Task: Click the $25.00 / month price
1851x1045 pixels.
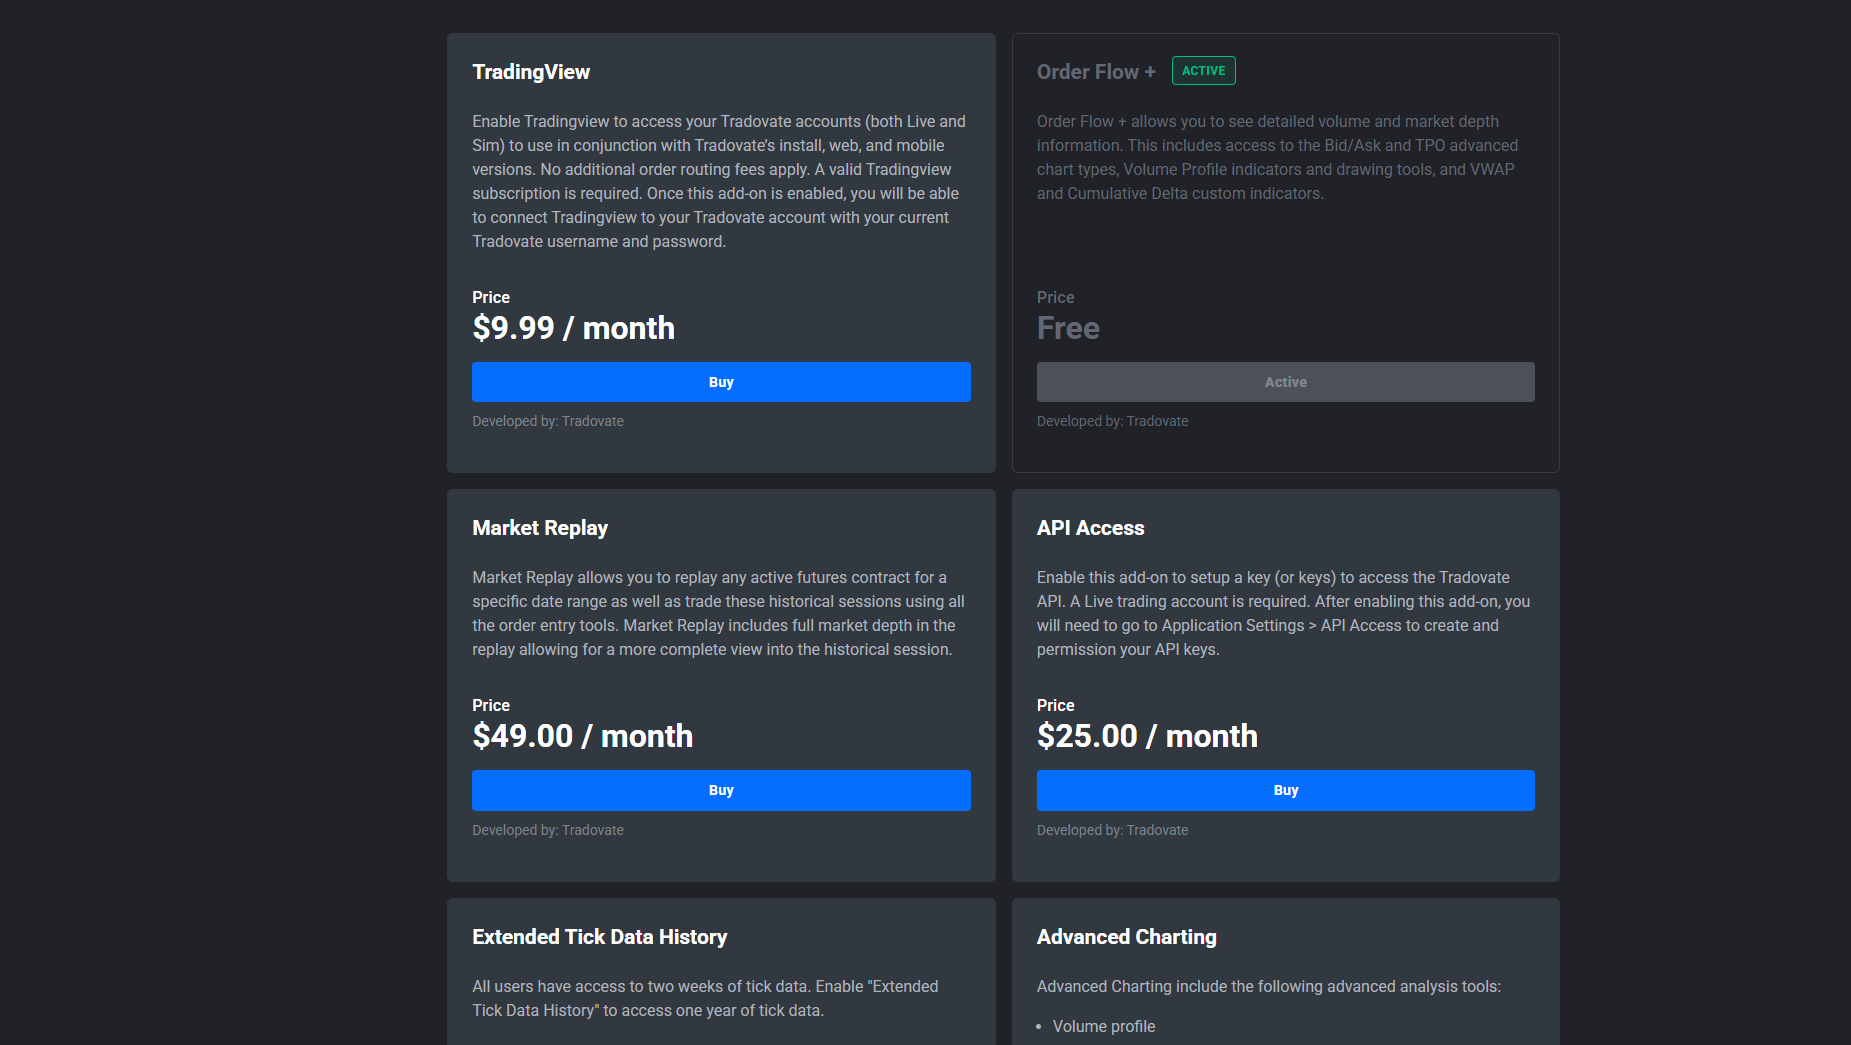Action: pos(1147,736)
